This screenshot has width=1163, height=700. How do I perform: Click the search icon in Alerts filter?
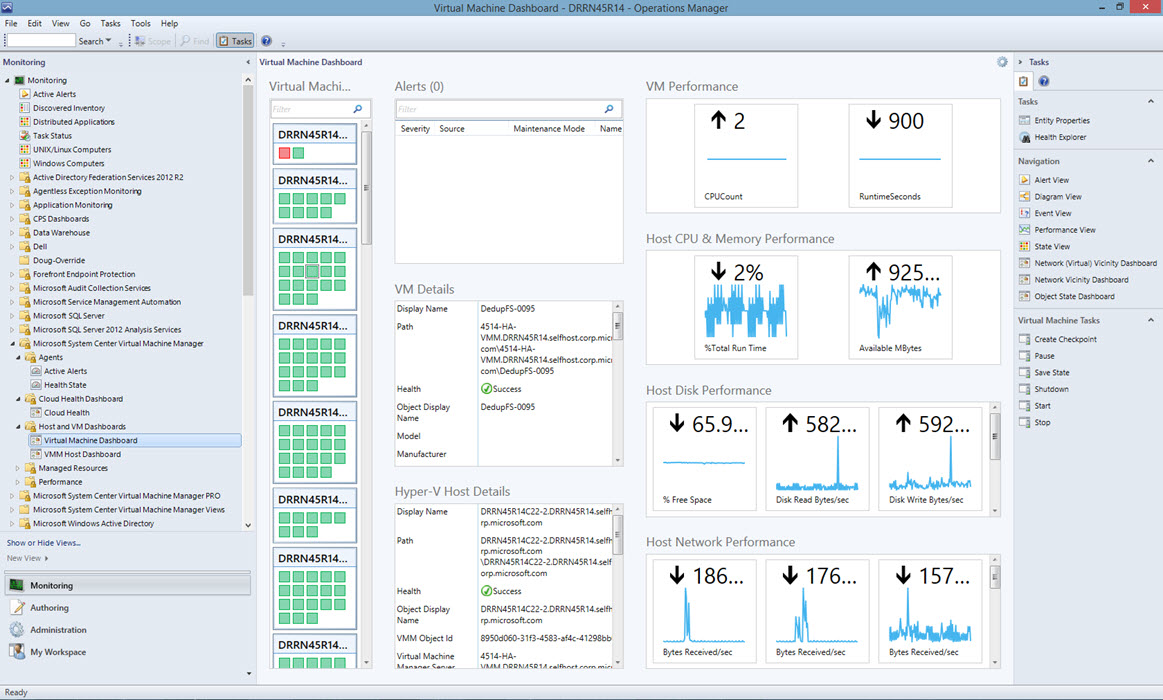tap(609, 109)
